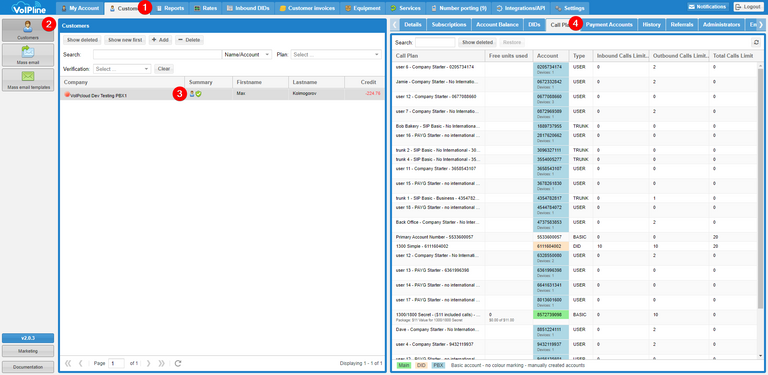The width and height of the screenshot is (768, 375).
Task: Click the Add customer button
Action: tap(160, 40)
